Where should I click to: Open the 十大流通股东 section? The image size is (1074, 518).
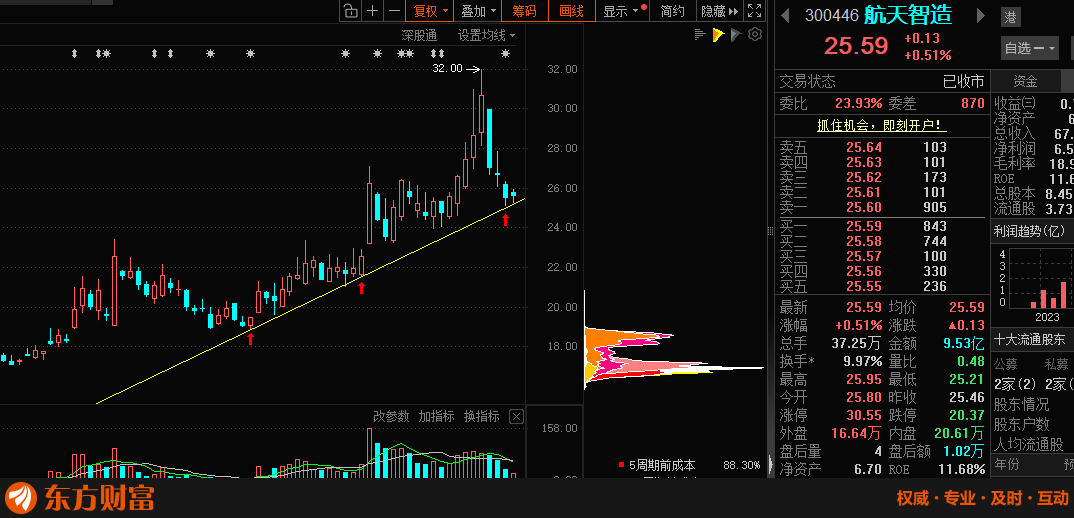1029,339
